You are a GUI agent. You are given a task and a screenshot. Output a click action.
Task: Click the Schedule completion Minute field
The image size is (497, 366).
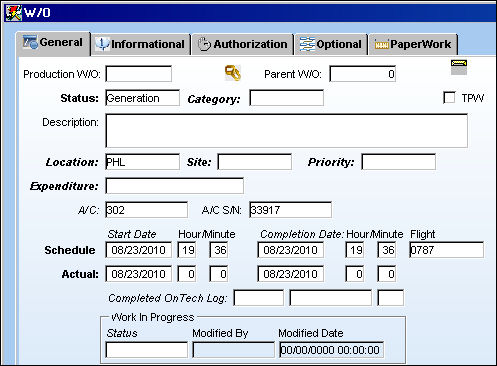387,250
